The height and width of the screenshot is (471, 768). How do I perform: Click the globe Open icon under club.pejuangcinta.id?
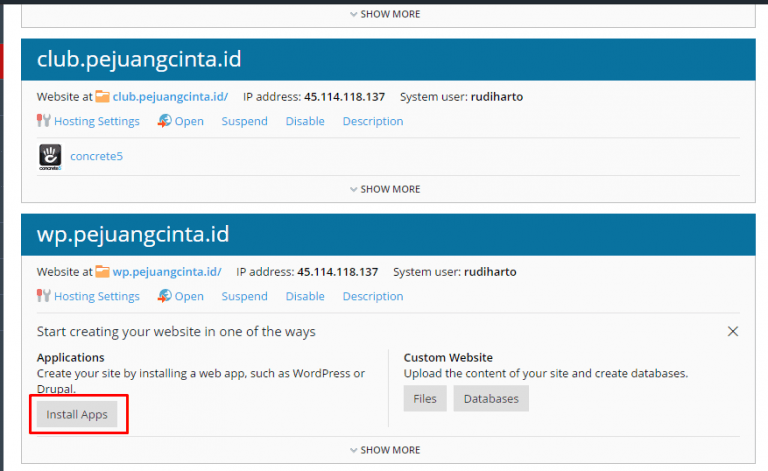(165, 120)
